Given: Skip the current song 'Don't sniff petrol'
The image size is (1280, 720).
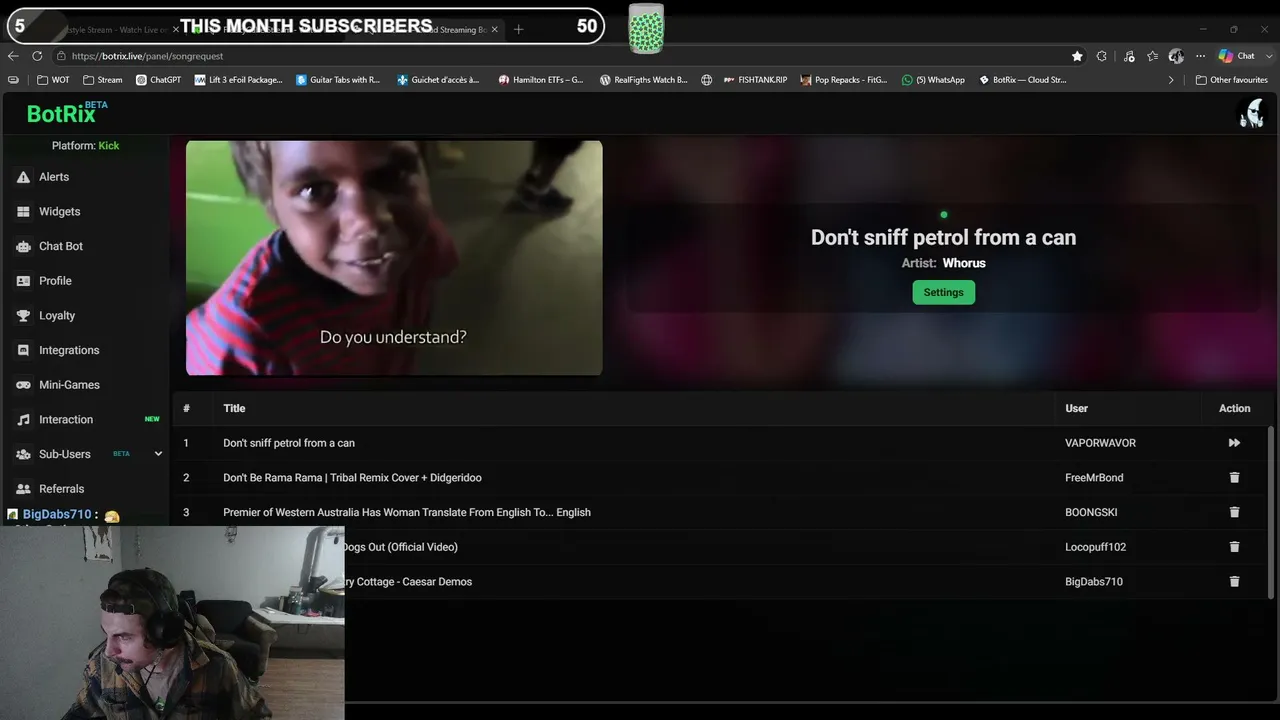Looking at the screenshot, I should click(1234, 443).
